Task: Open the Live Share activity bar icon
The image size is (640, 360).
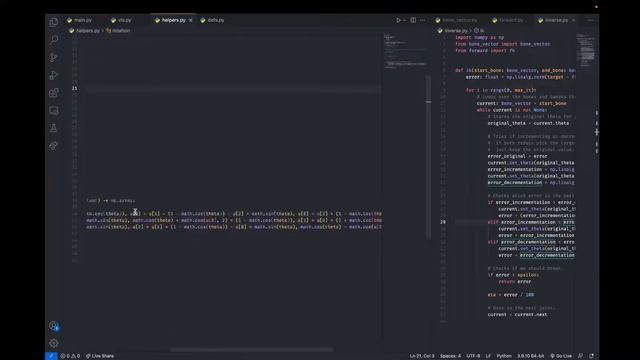Action: point(53,146)
